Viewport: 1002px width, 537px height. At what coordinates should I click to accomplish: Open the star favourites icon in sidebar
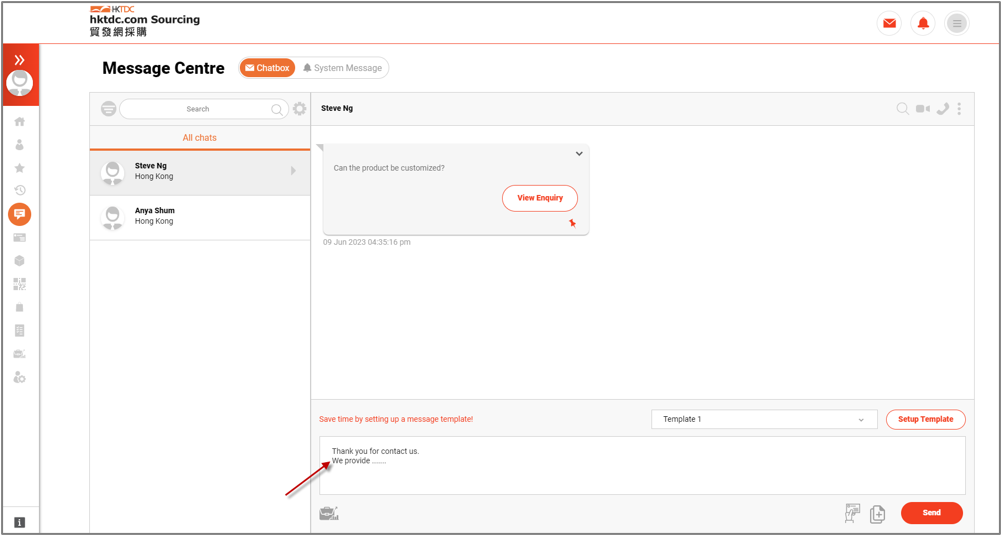(x=20, y=167)
